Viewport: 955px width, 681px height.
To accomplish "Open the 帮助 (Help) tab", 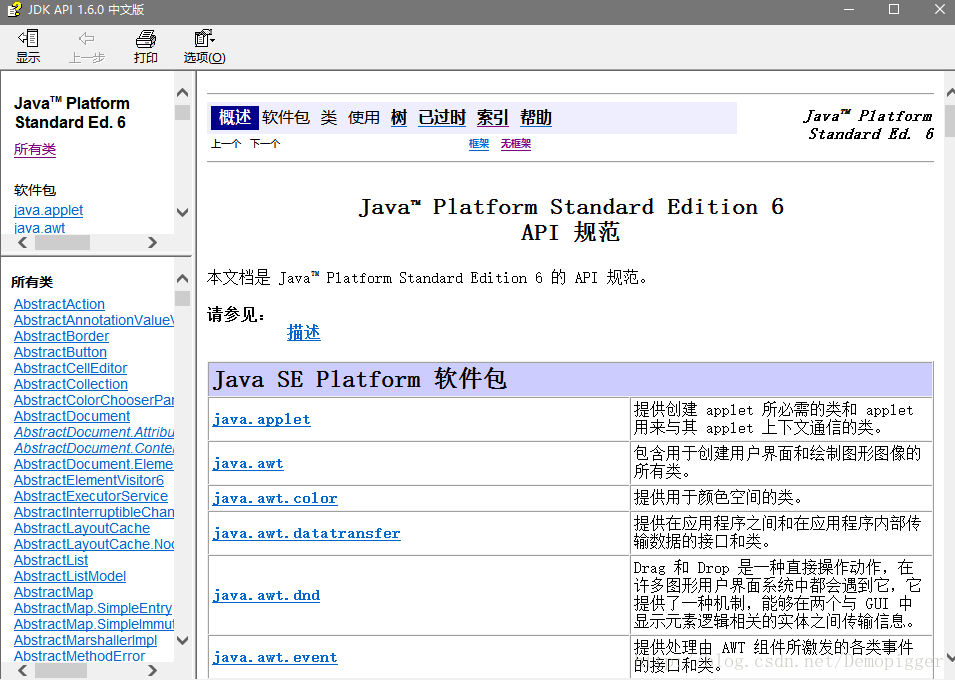I will 535,118.
